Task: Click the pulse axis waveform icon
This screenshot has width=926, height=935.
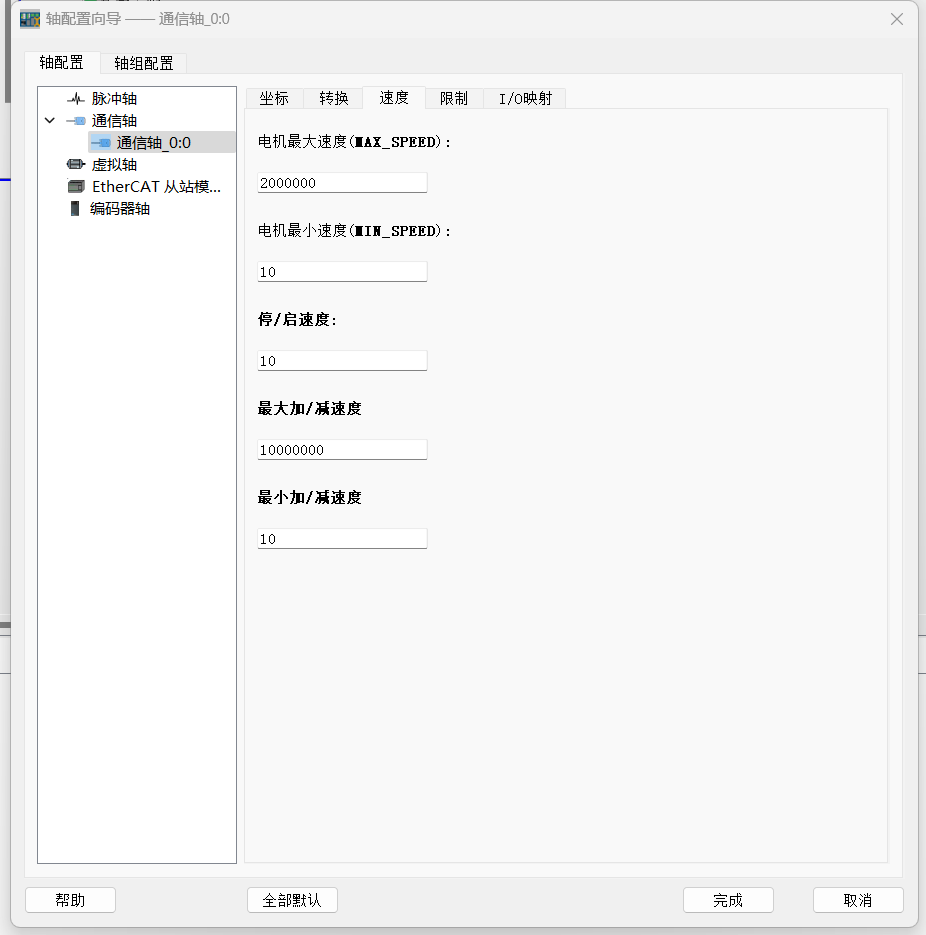Action: click(76, 98)
